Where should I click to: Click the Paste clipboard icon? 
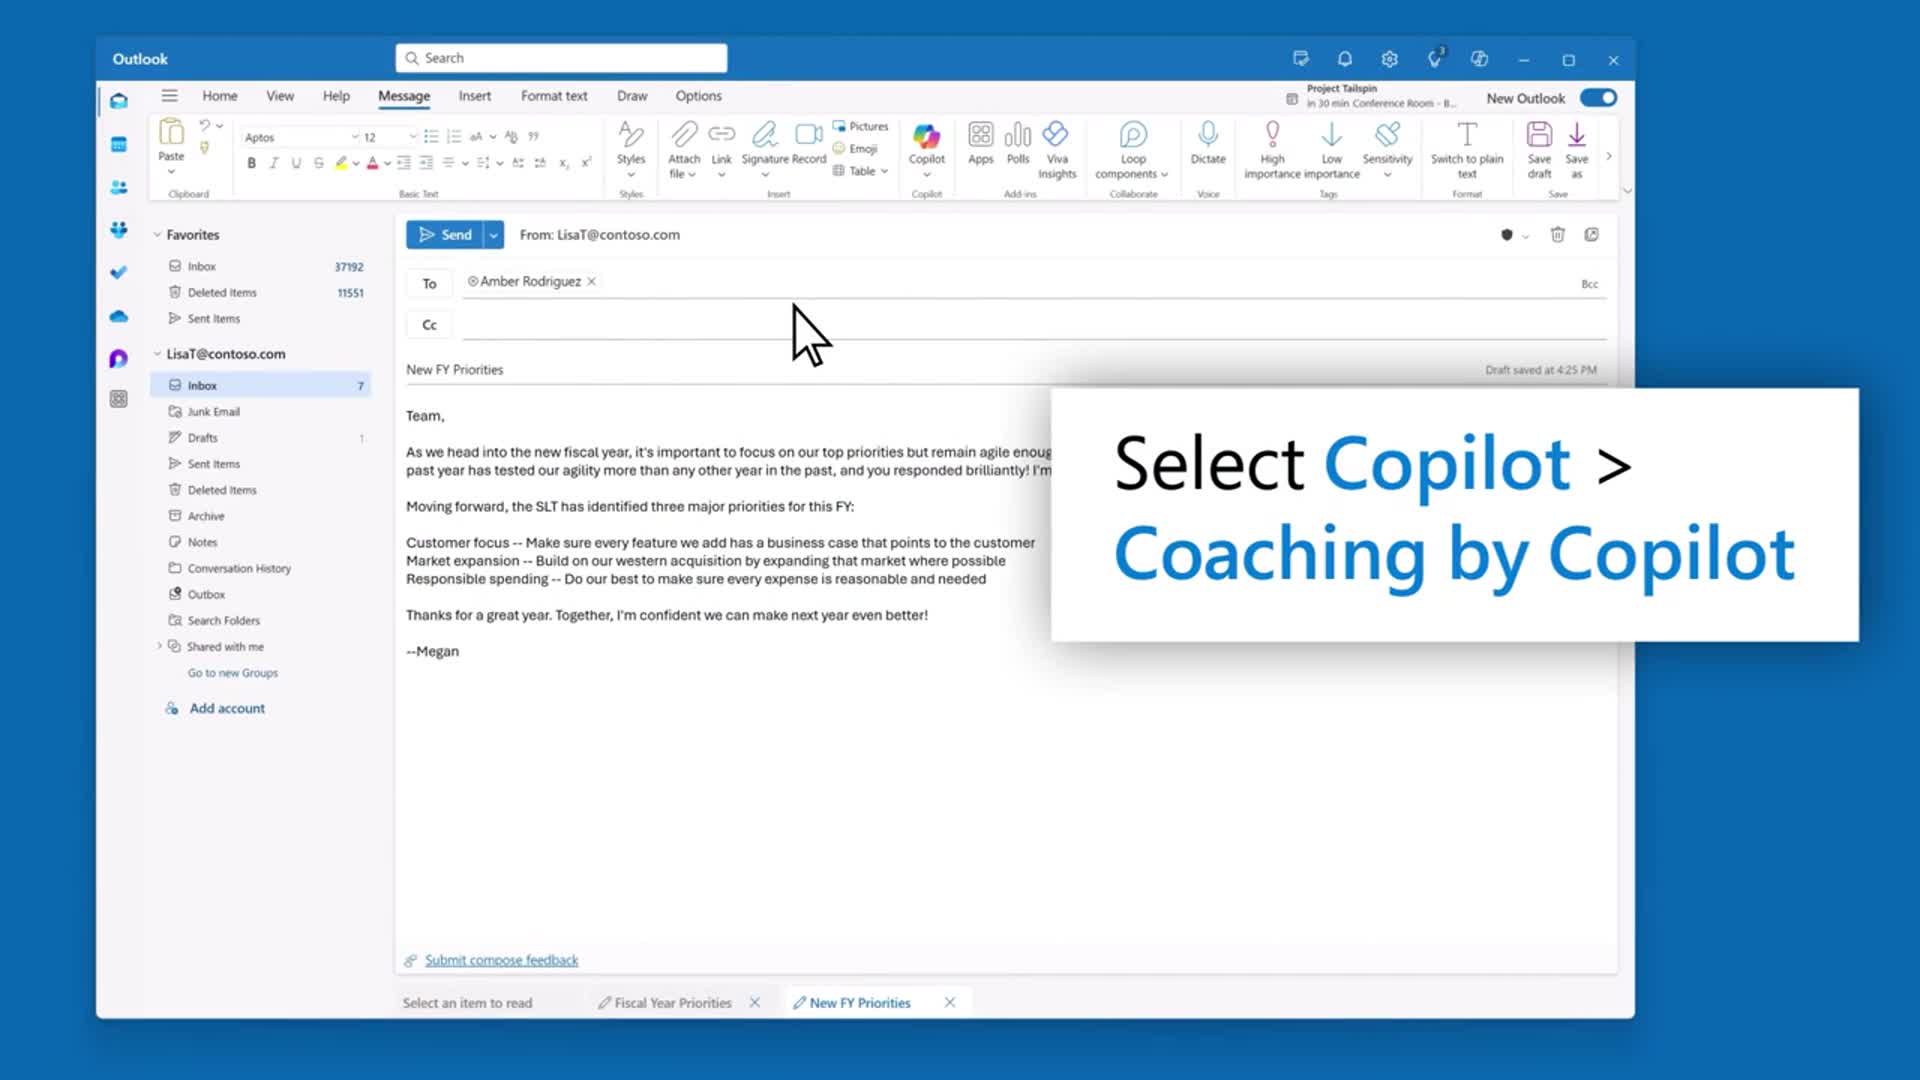coord(171,131)
